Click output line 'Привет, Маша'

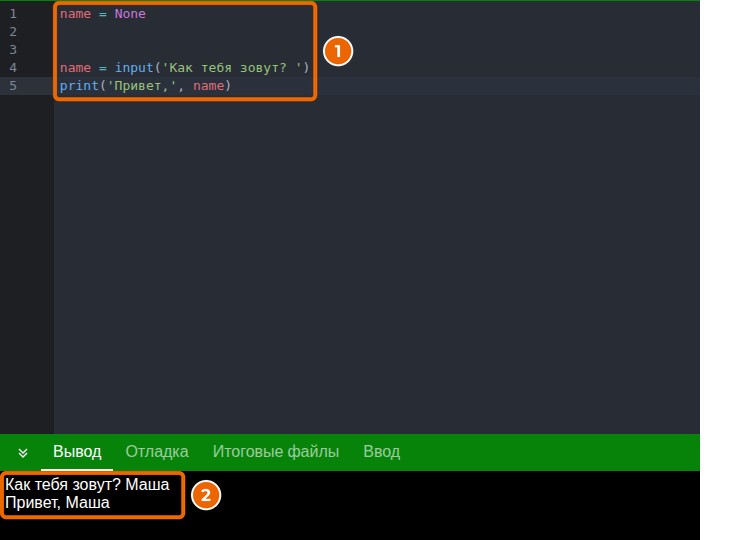pyautogui.click(x=57, y=503)
